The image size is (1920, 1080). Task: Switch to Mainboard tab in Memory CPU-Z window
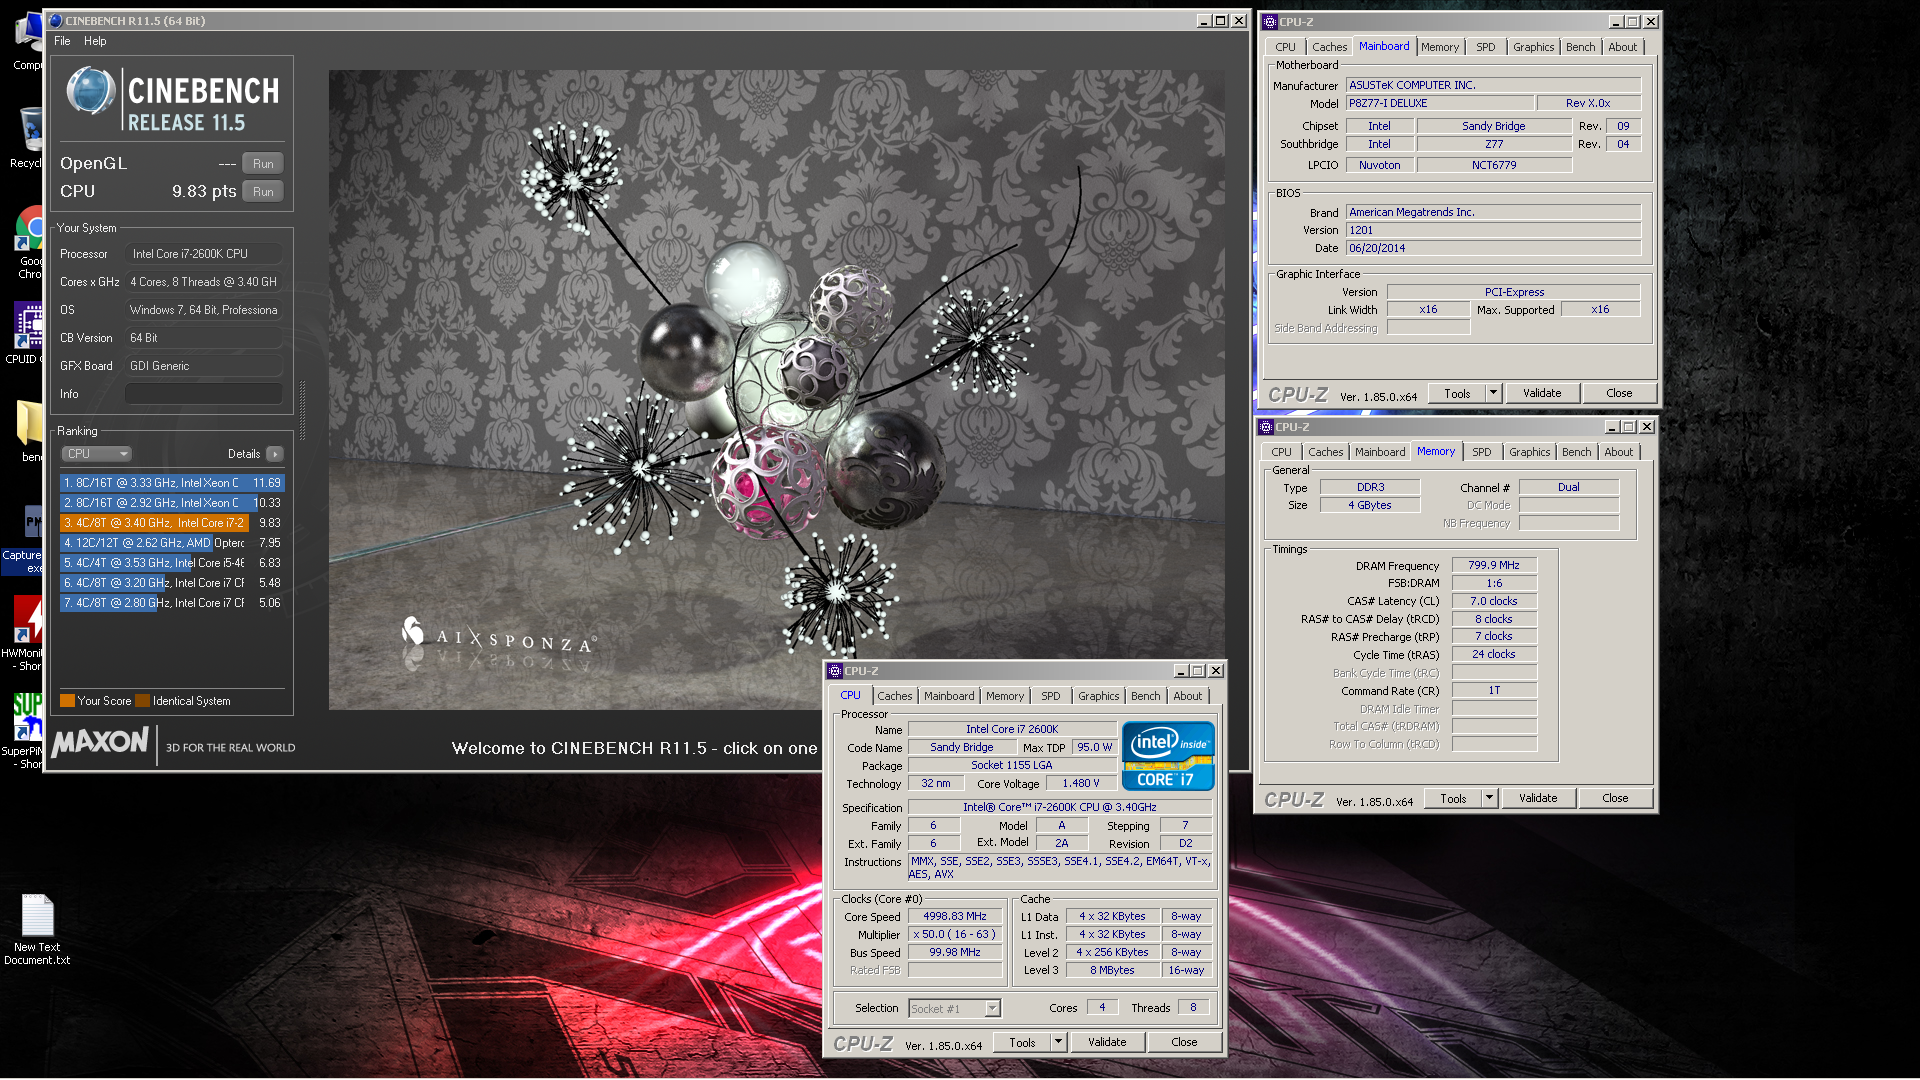tap(1379, 452)
